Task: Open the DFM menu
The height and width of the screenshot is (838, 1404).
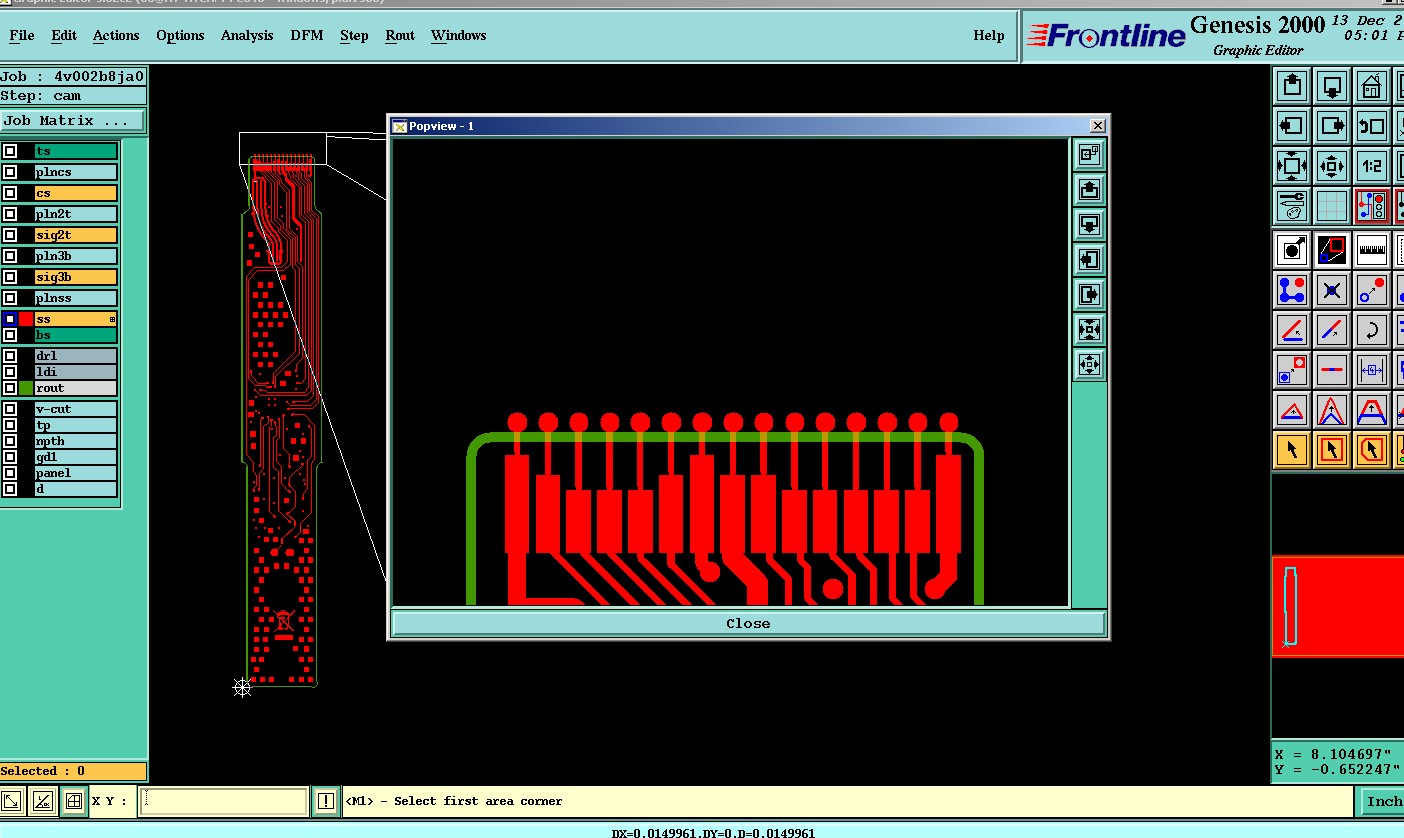Action: pos(307,35)
